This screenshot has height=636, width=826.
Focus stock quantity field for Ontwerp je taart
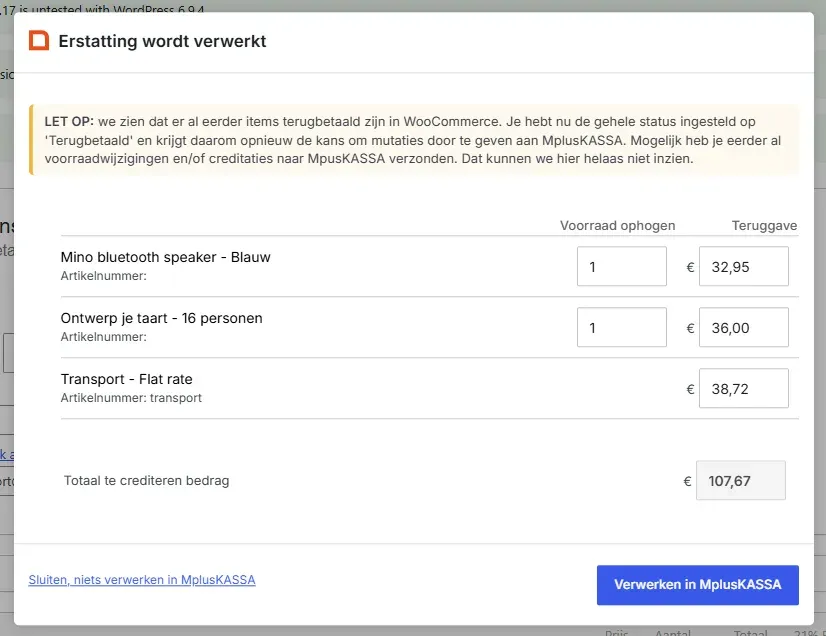click(x=622, y=327)
